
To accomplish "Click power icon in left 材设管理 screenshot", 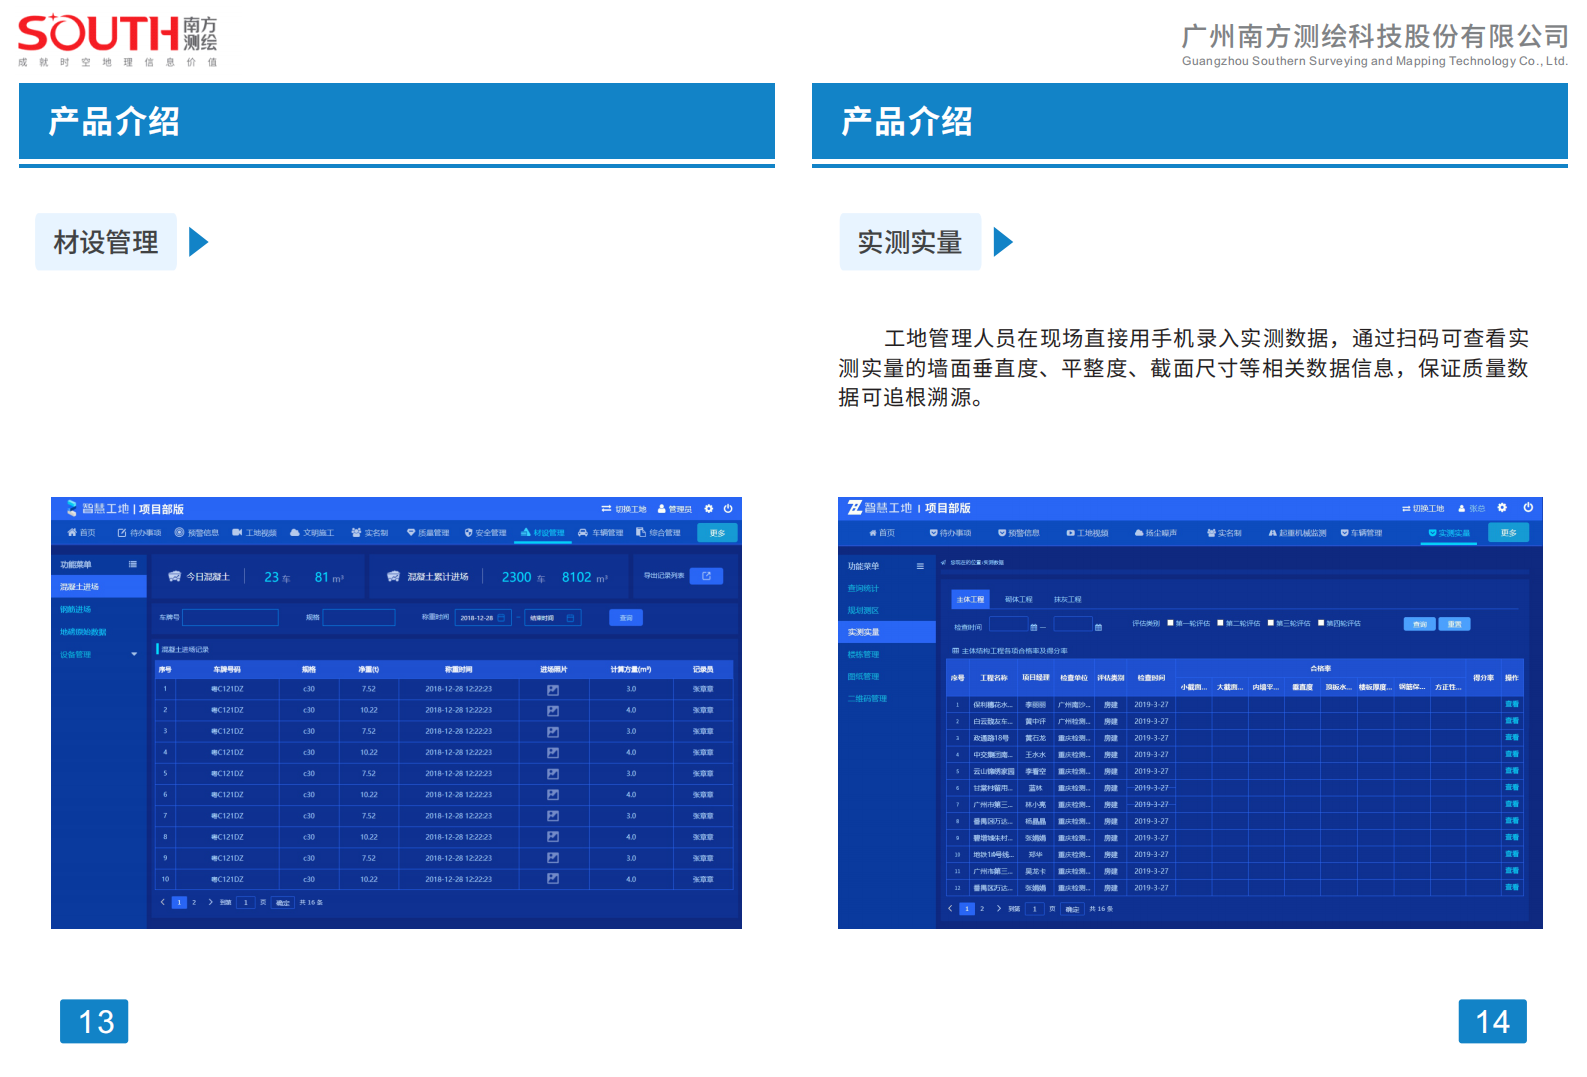I will pos(728,509).
